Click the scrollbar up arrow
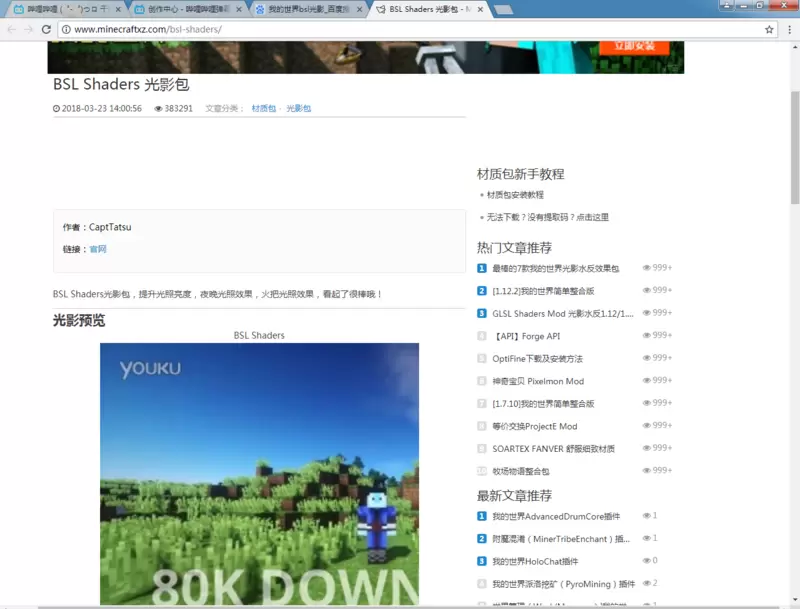The width and height of the screenshot is (800, 609). [x=795, y=47]
